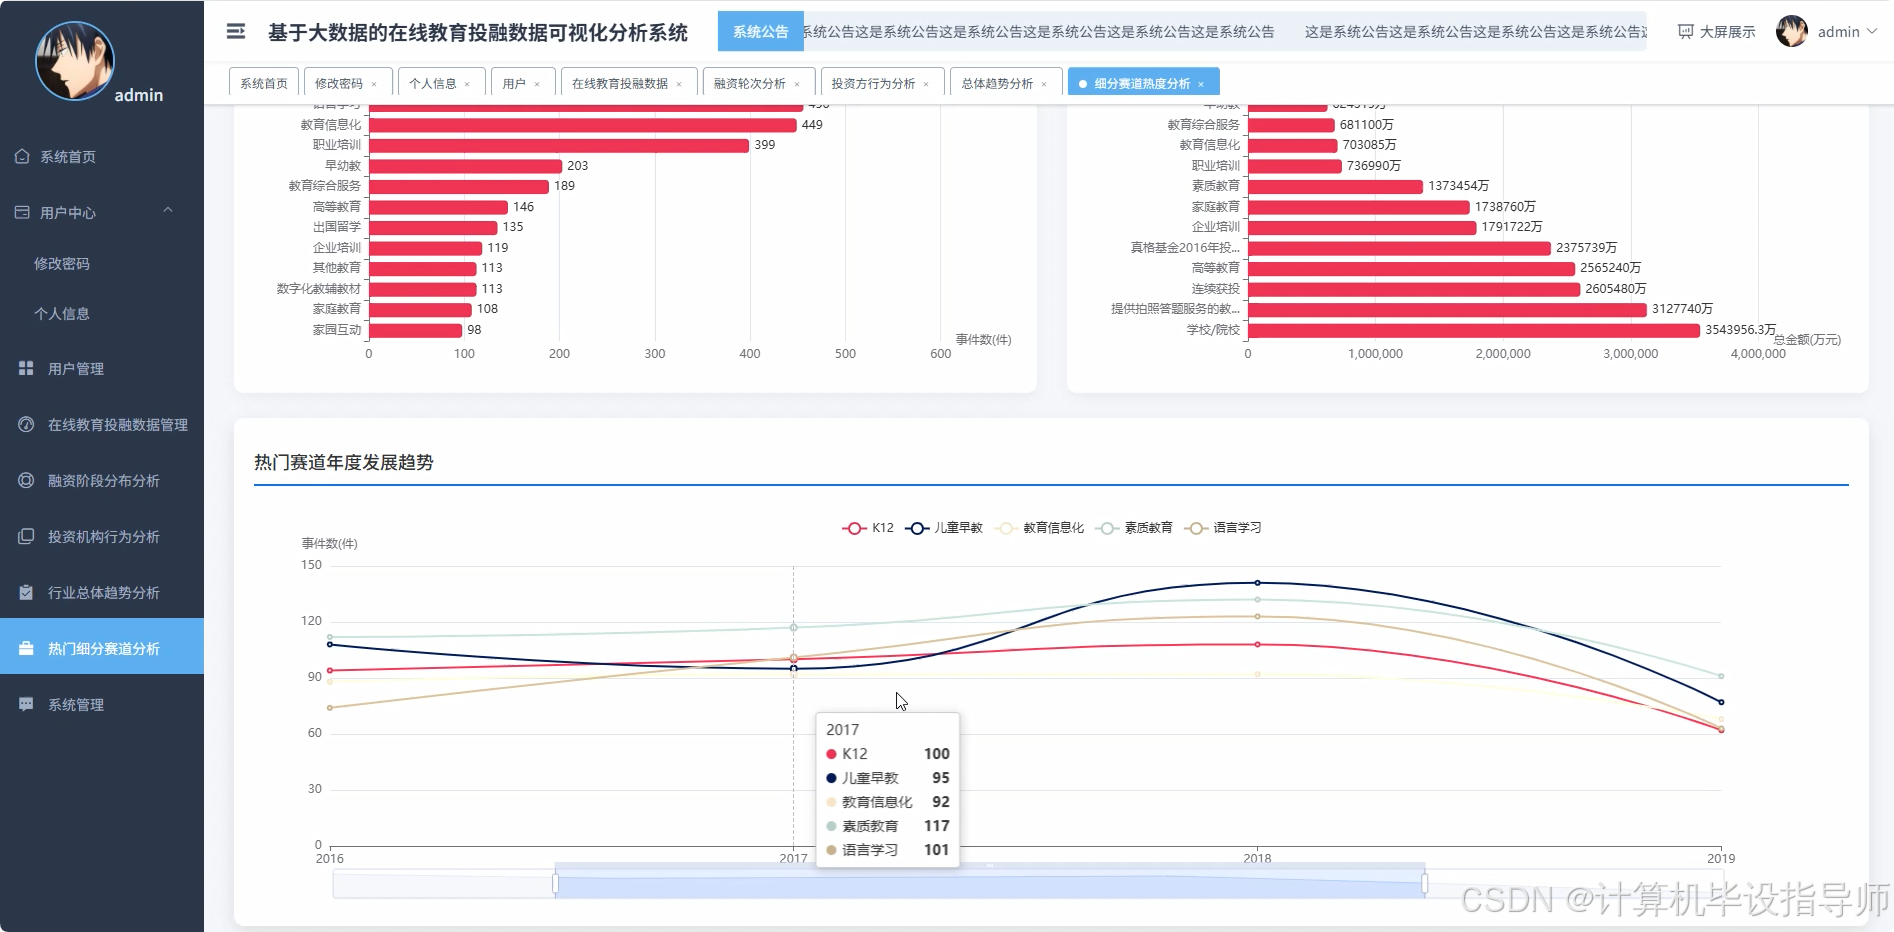
Task: Switch to the 系统首页 tab
Action: 264,83
